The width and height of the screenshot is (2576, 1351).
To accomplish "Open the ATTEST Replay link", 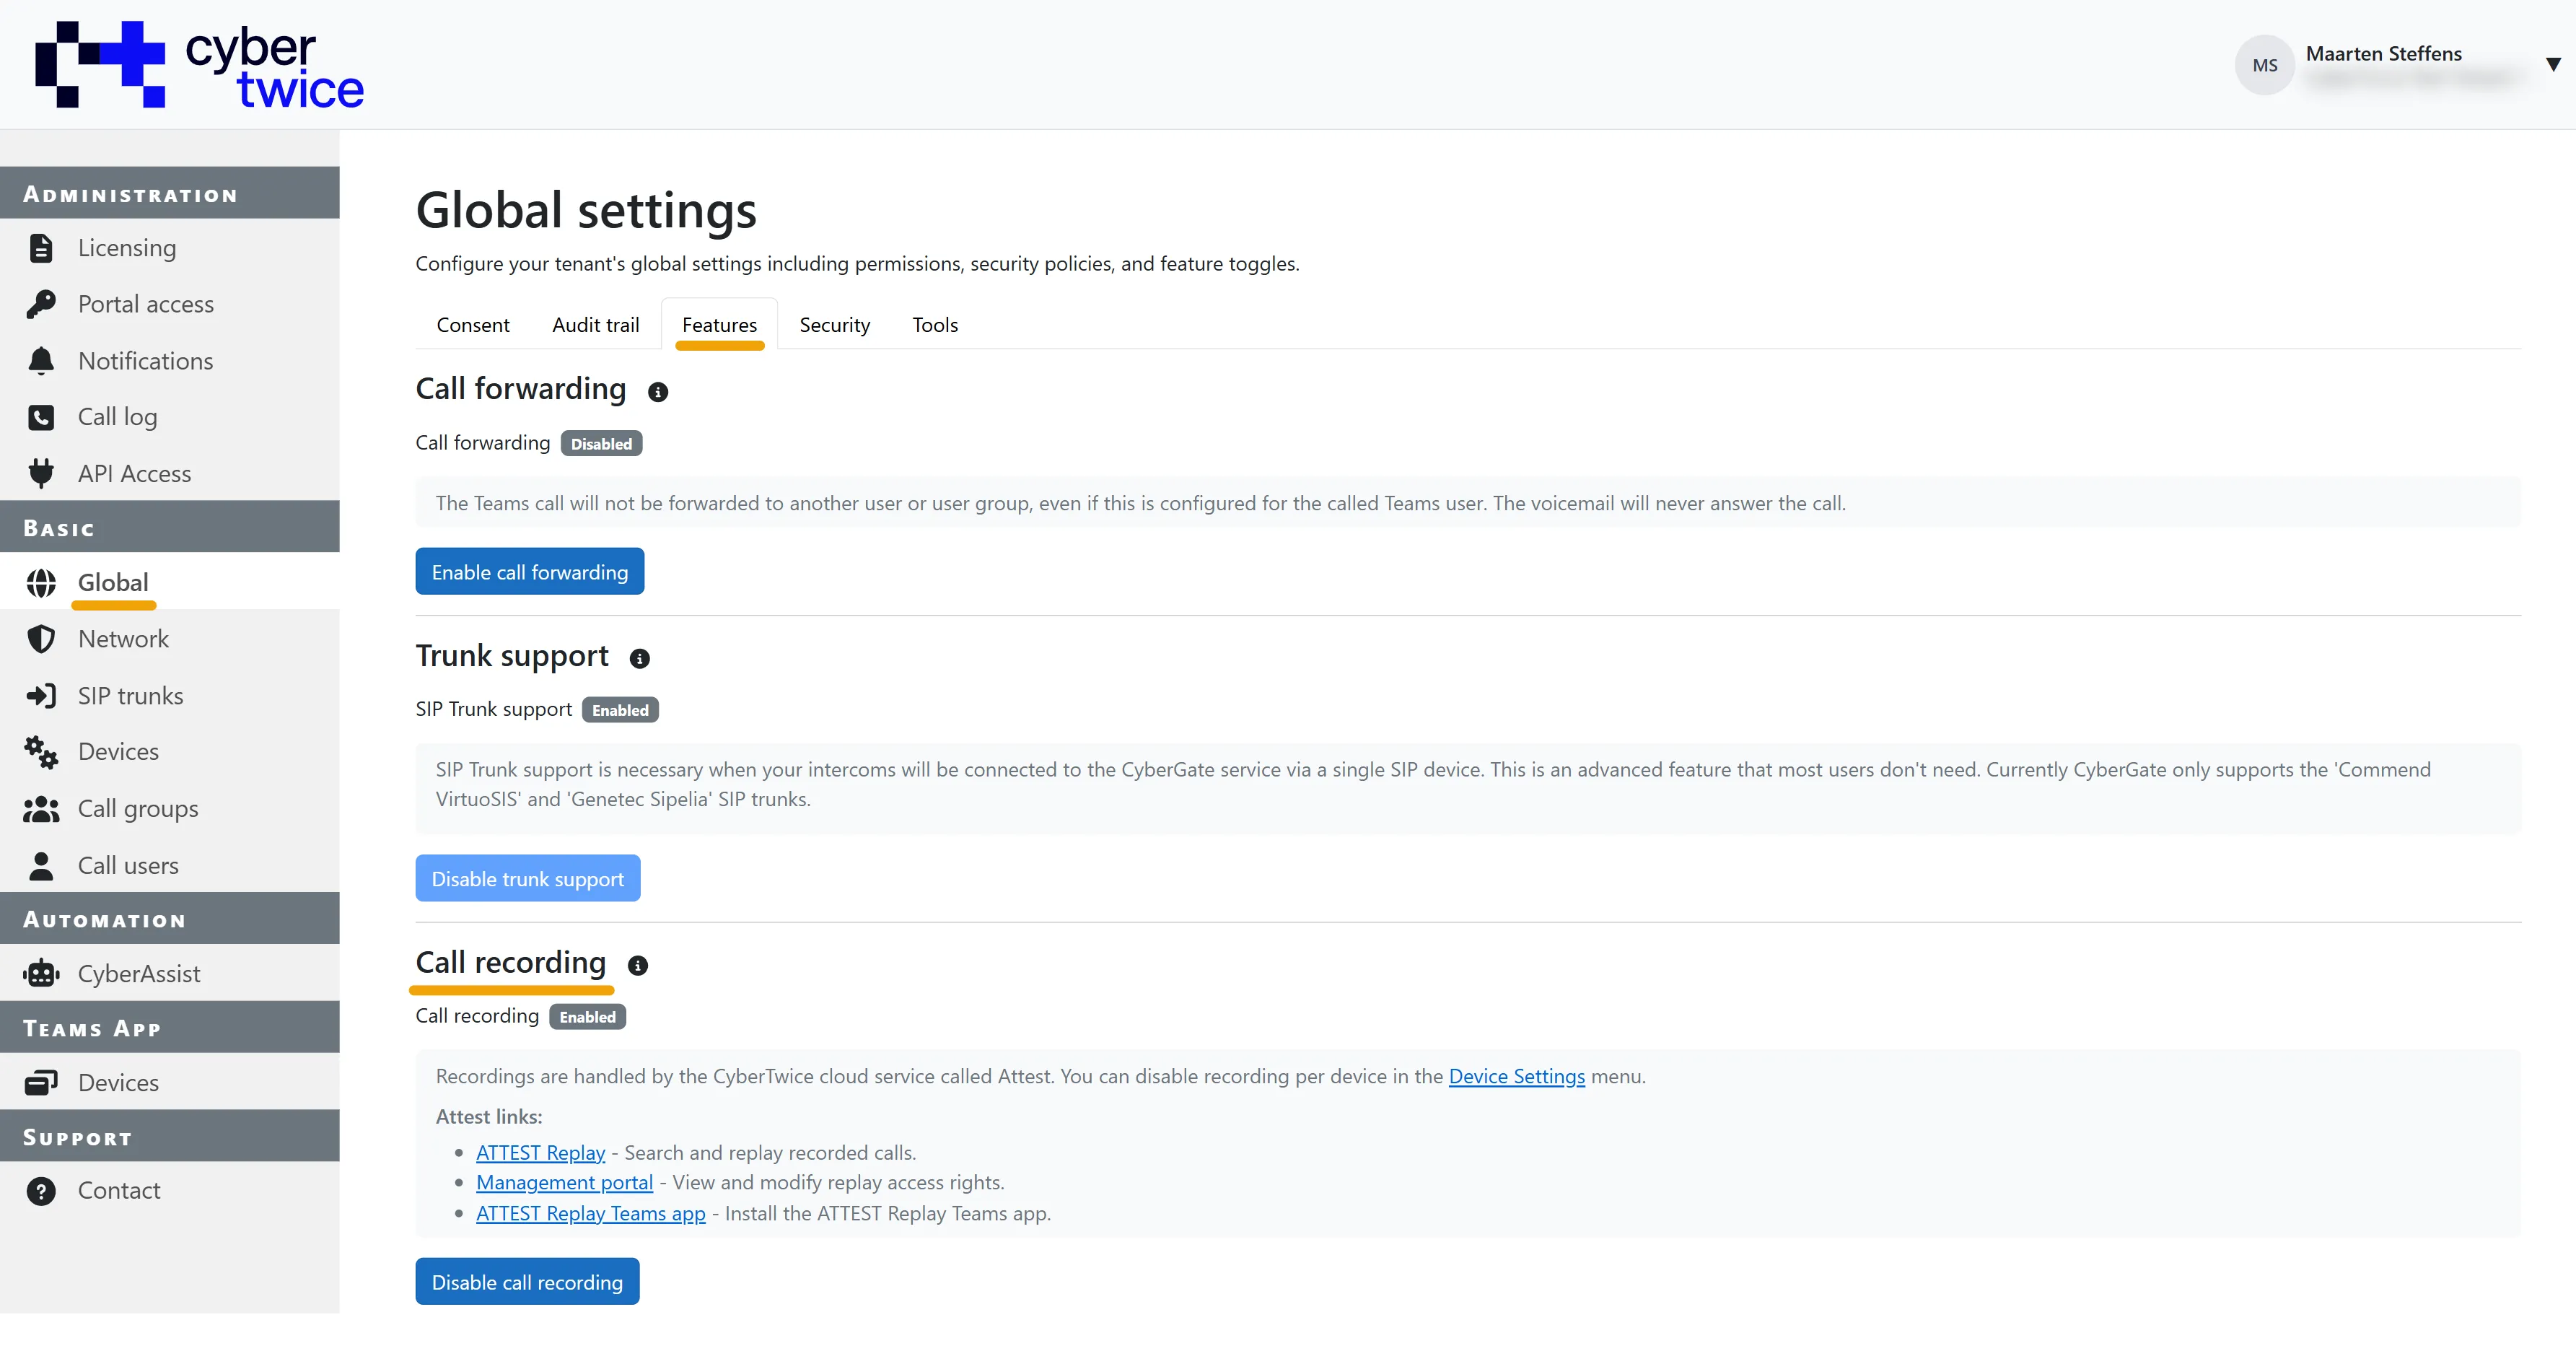I will 540,1153.
